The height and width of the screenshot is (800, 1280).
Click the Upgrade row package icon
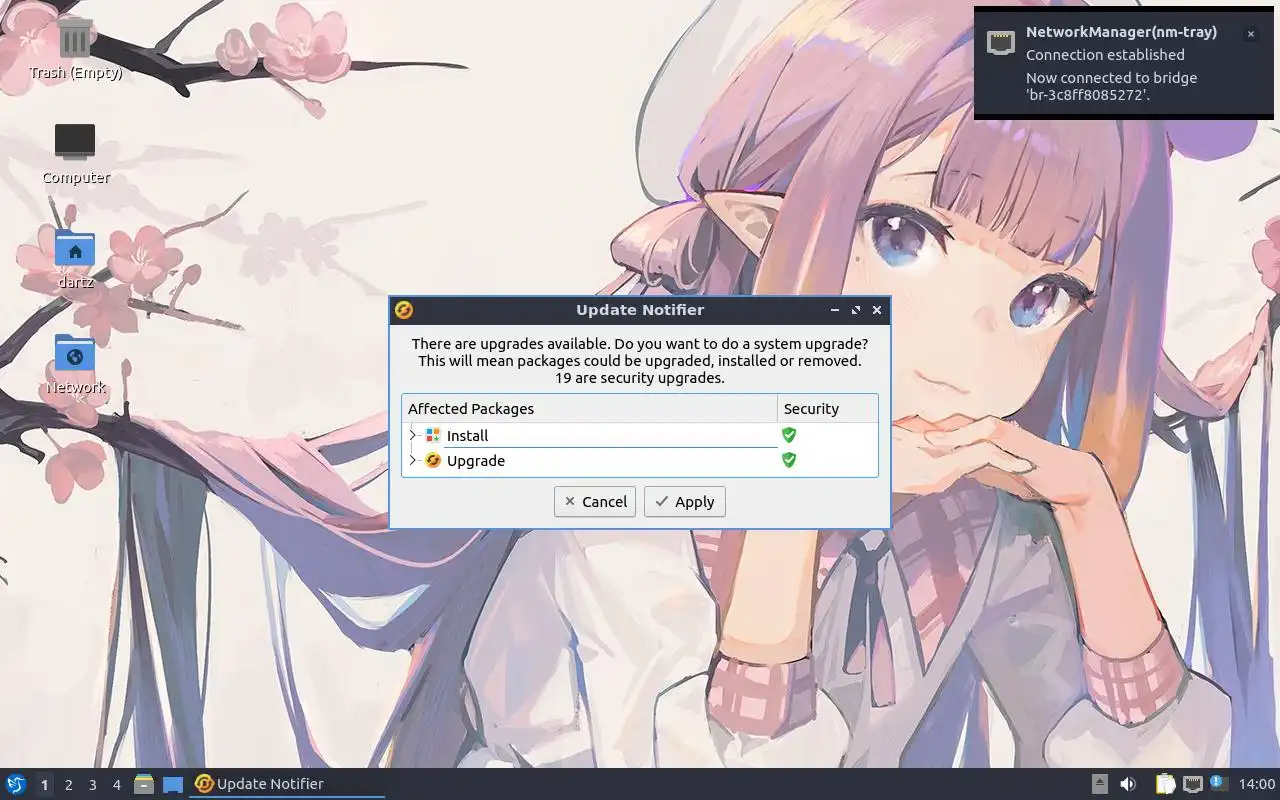[433, 460]
